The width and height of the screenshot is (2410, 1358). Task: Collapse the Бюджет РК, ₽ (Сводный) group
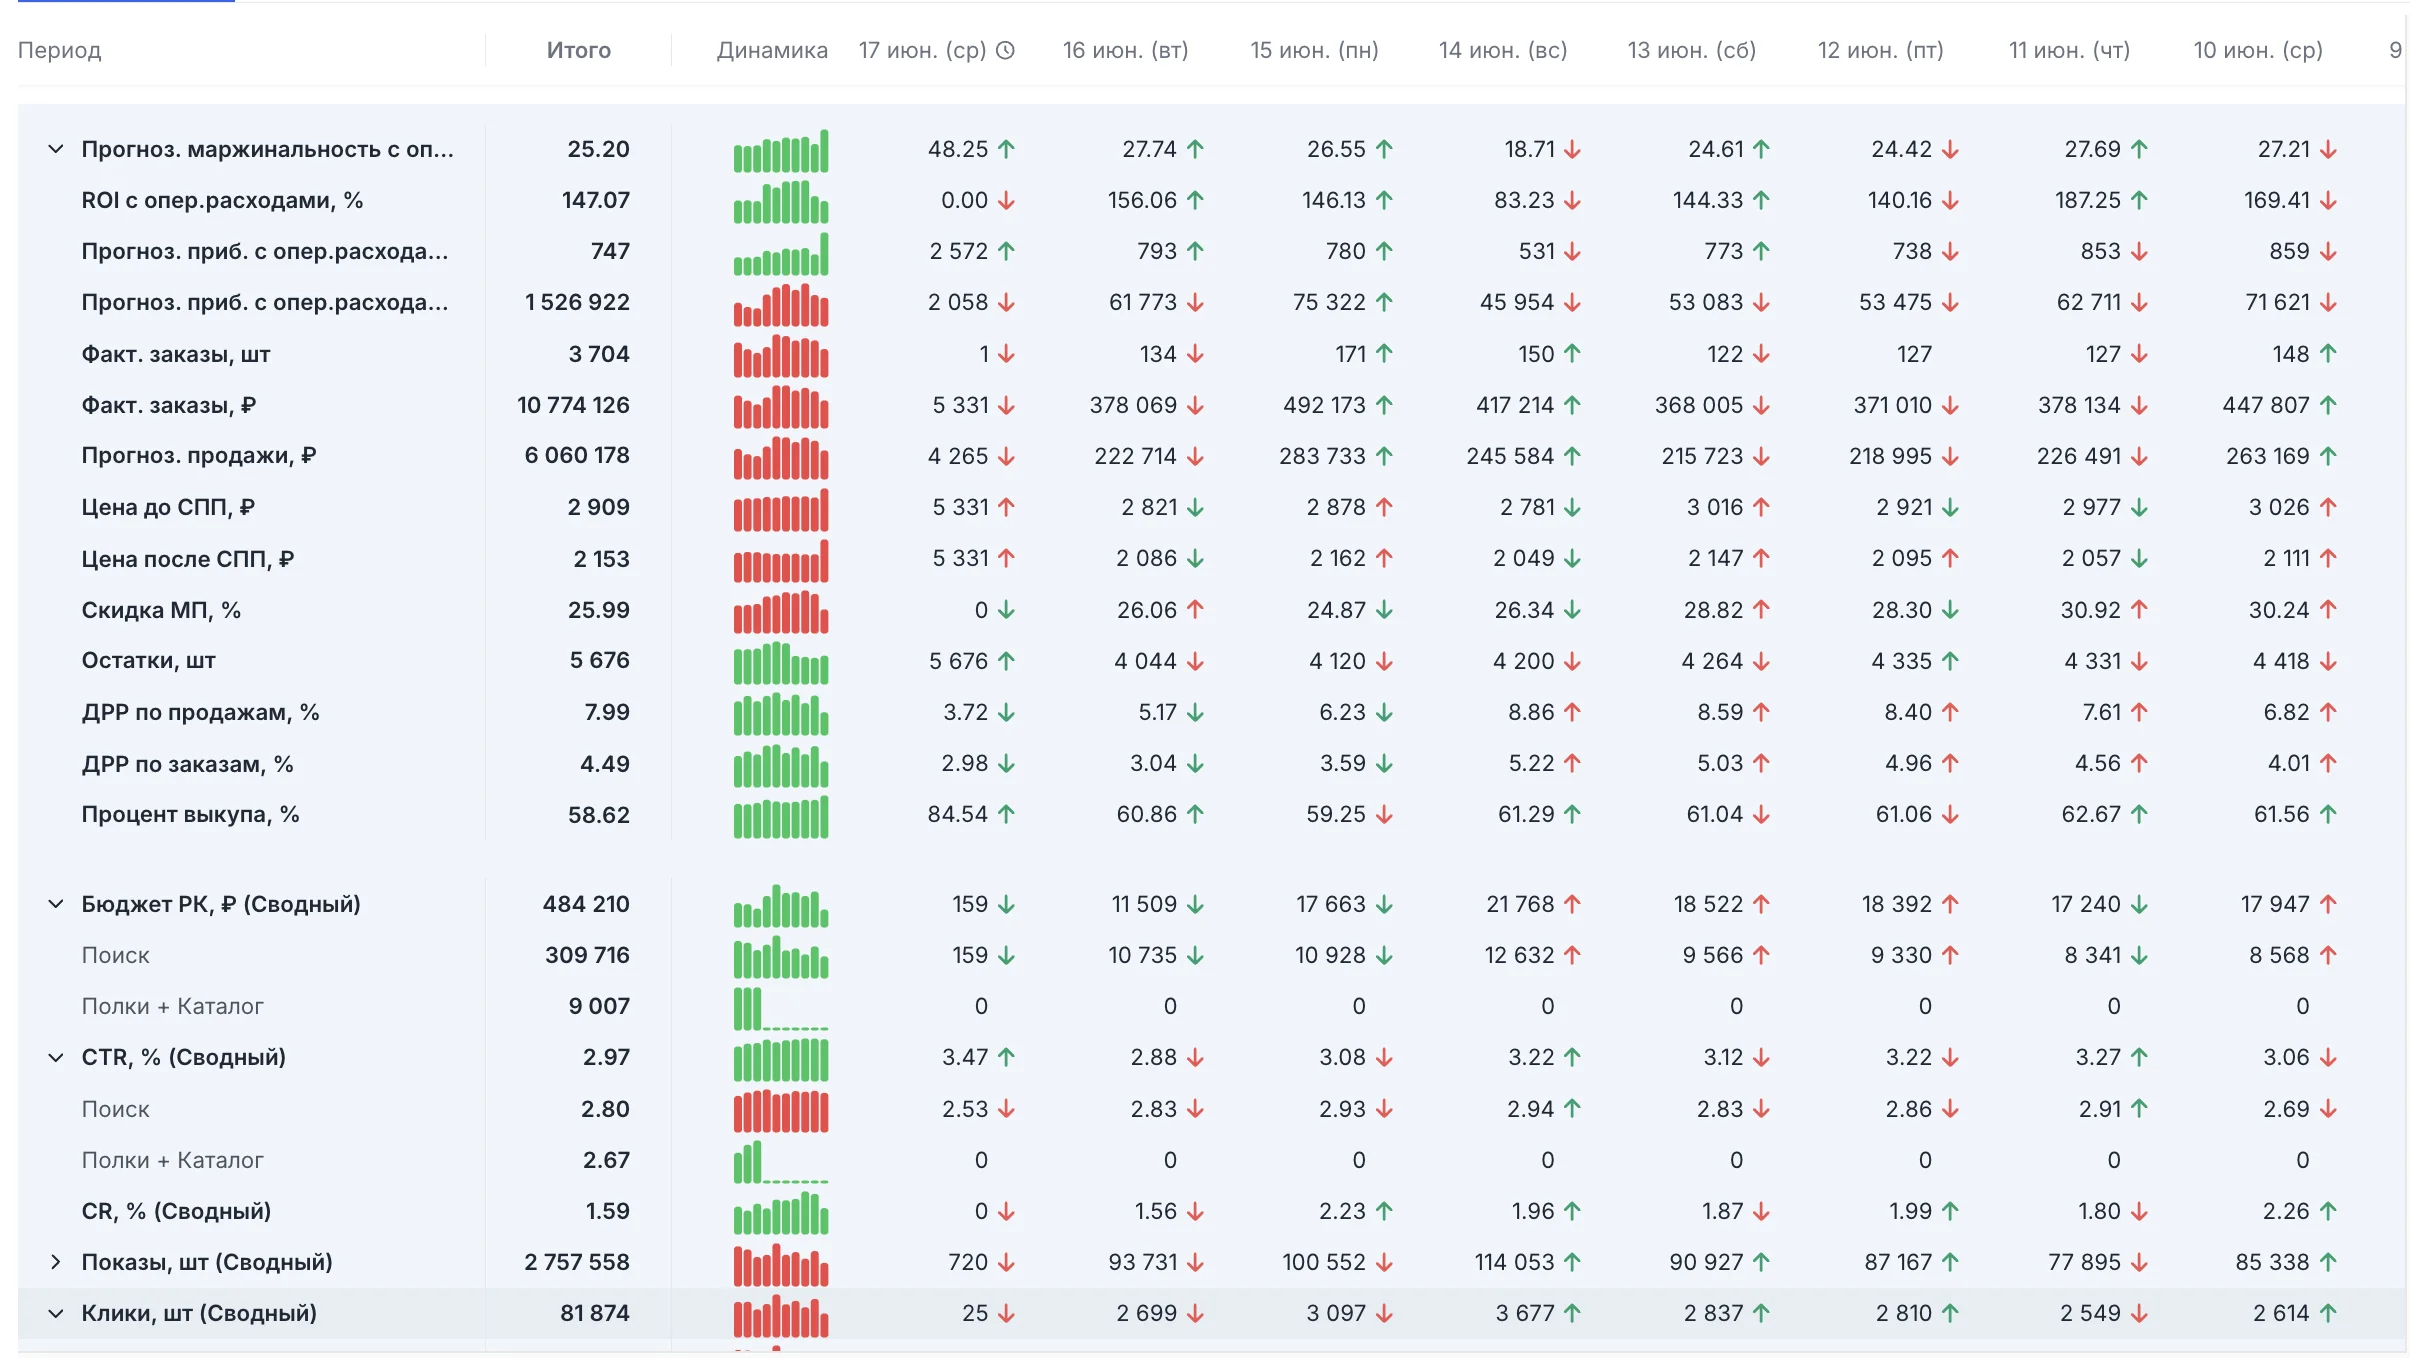coord(56,905)
